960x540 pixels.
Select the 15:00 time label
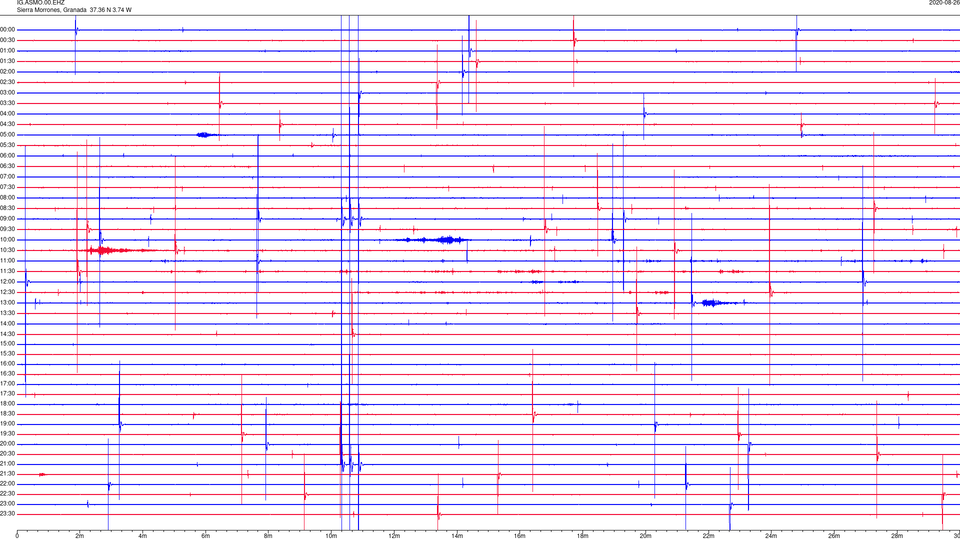point(7,344)
